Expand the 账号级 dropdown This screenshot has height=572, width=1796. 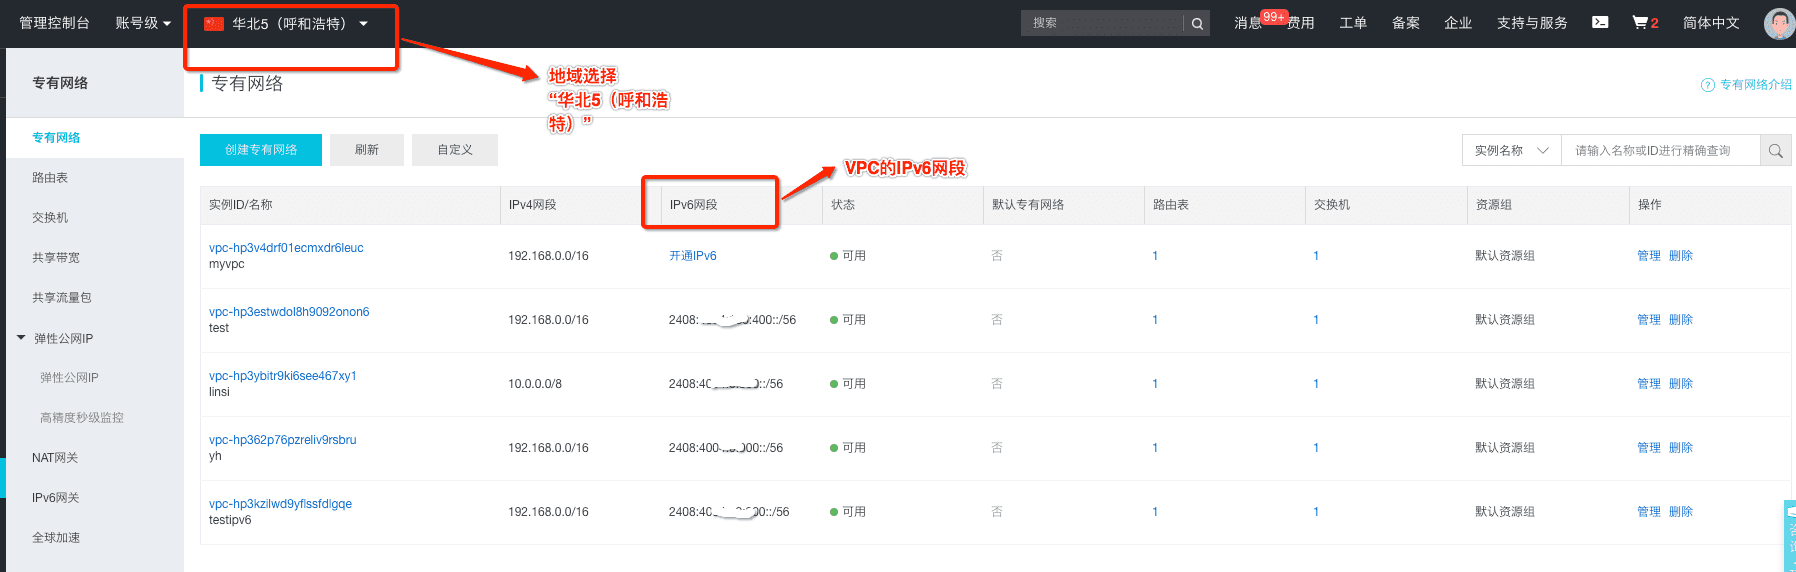coord(143,23)
